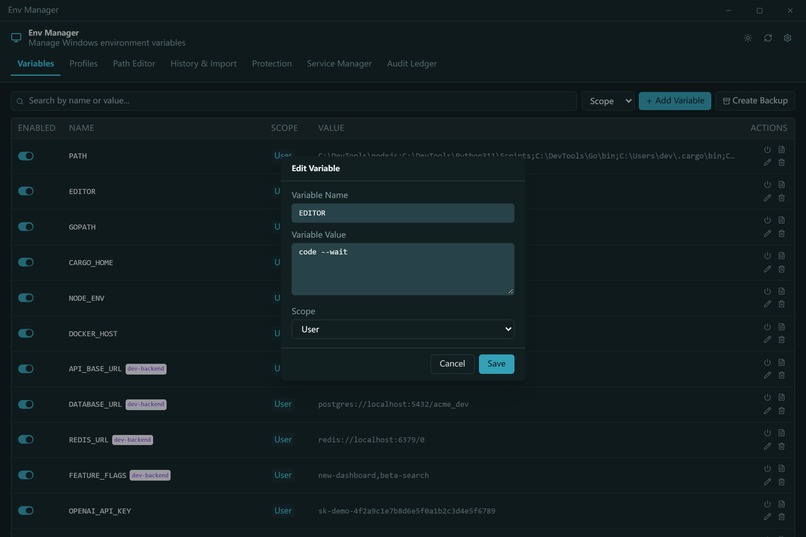Click the pencil icon for API_BASE_URL
The width and height of the screenshot is (806, 537).
(x=767, y=375)
